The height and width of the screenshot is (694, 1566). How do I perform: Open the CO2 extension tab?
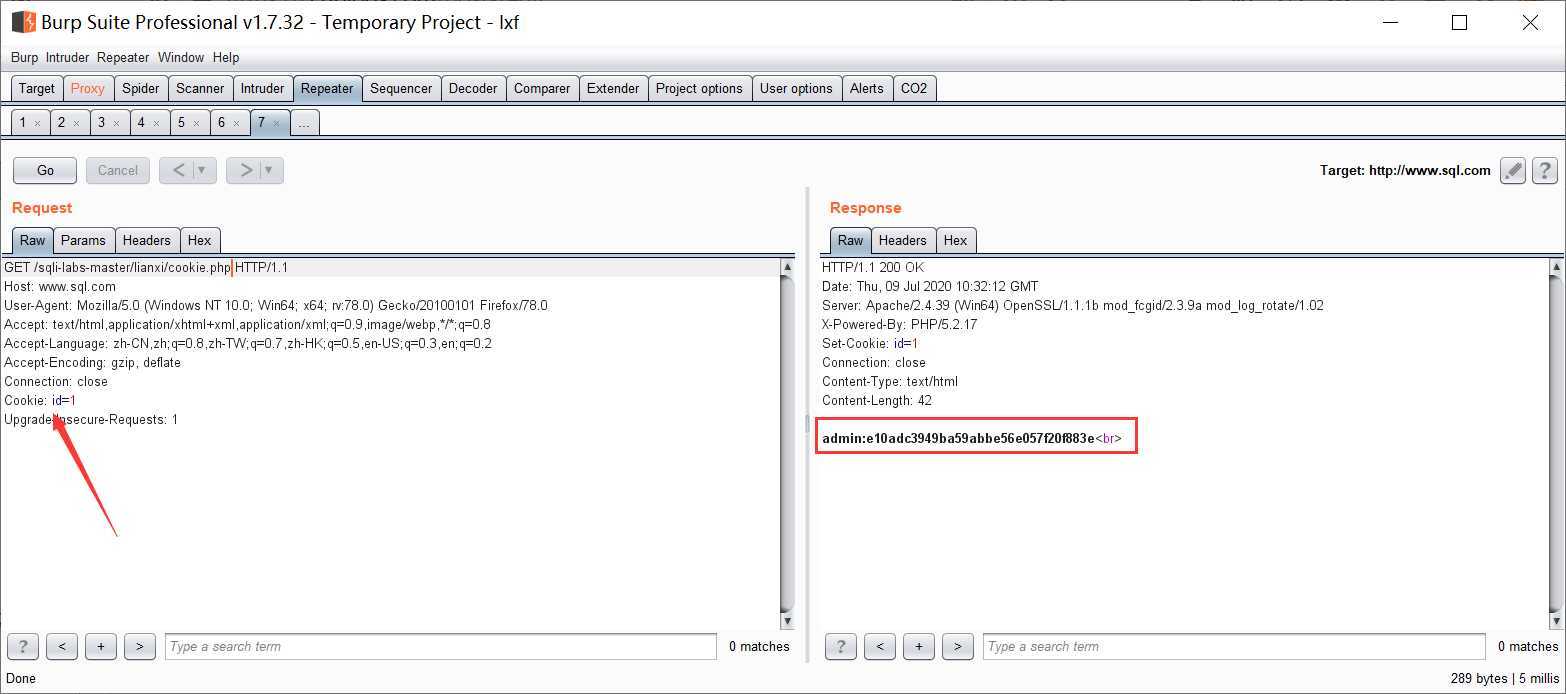(914, 88)
